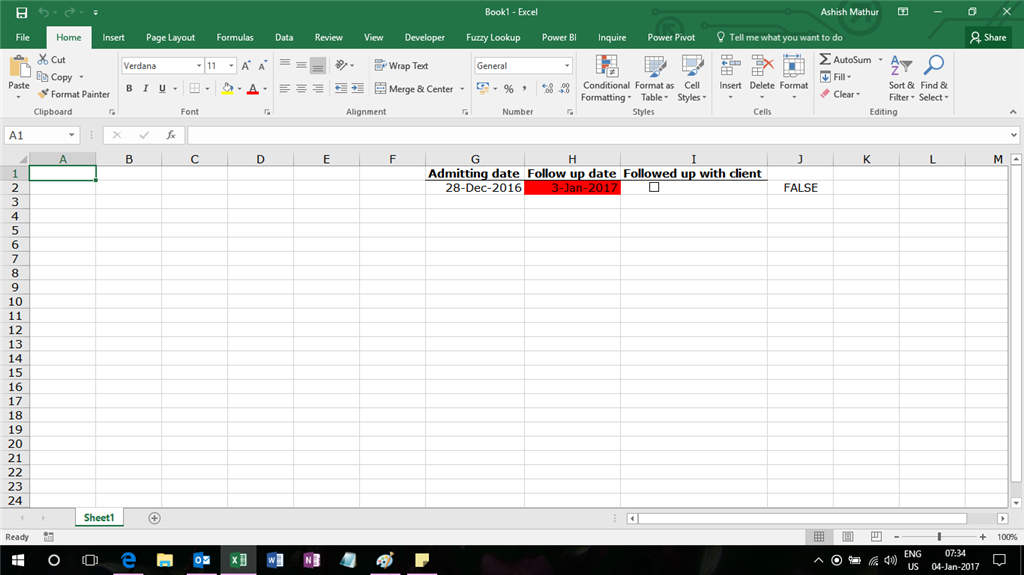
Task: Open the fill color dropdown arrow
Action: tap(239, 89)
